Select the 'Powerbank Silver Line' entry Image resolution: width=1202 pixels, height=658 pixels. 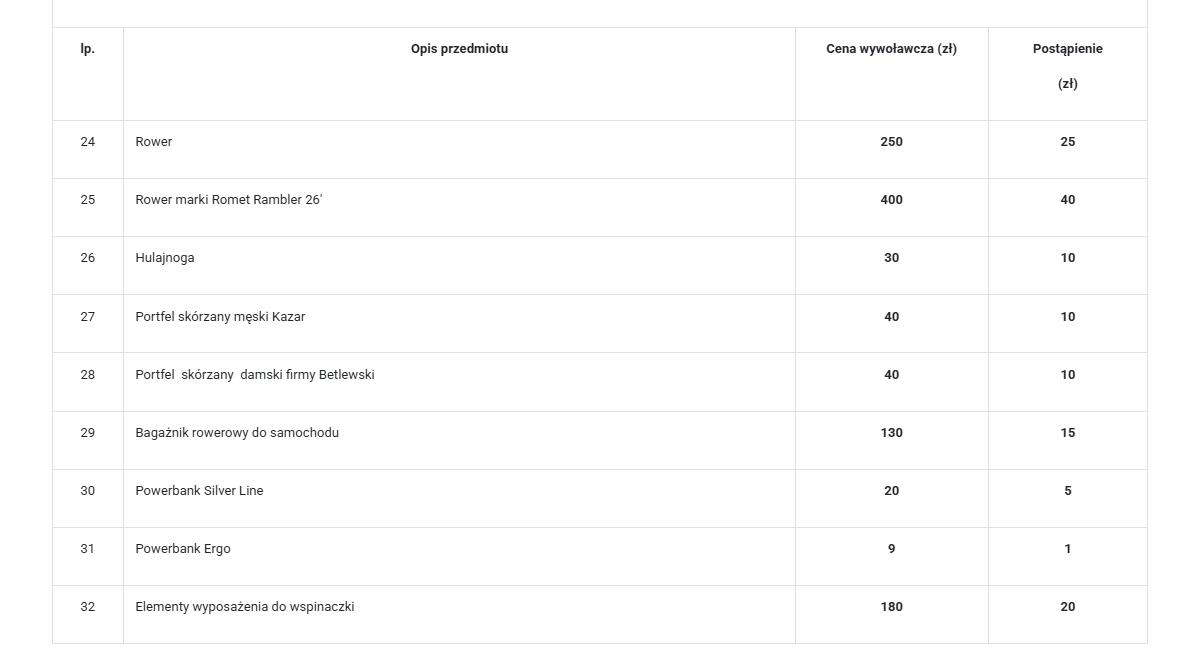pyautogui.click(x=199, y=491)
